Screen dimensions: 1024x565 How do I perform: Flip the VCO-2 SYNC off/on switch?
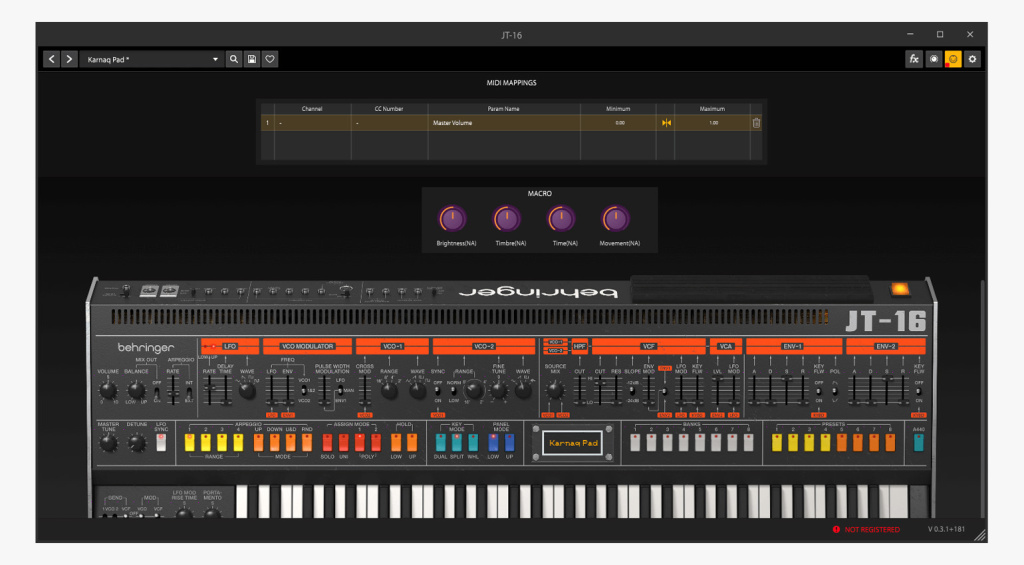tap(437, 391)
